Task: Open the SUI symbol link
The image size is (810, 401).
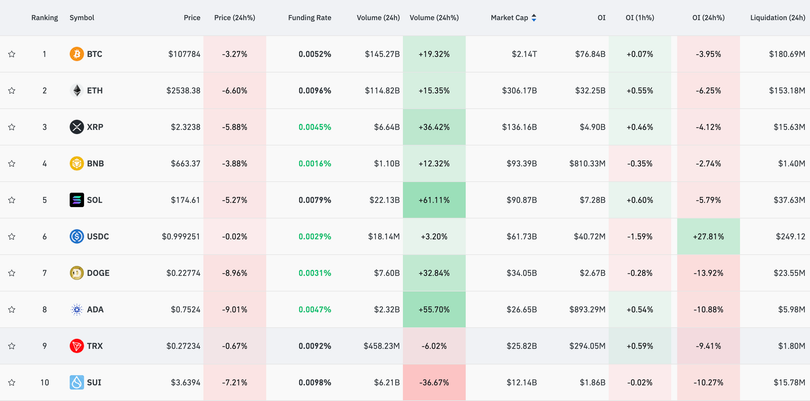Action: click(94, 383)
